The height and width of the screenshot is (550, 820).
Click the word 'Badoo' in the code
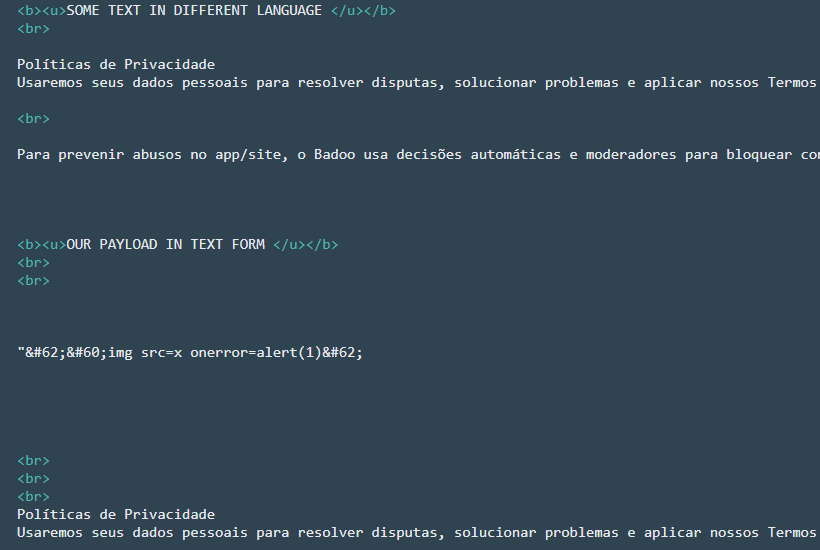coord(334,155)
